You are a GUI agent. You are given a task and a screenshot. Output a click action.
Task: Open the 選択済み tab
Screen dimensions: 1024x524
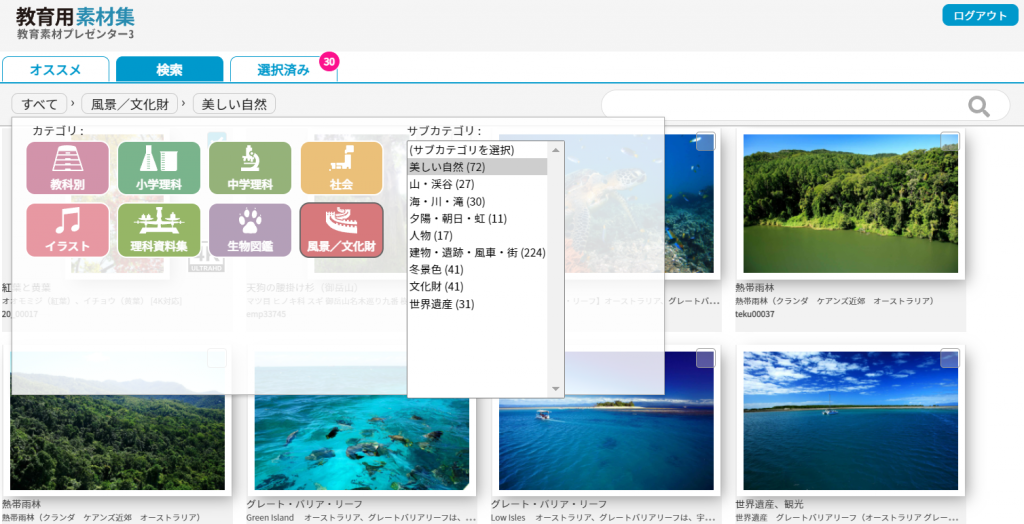283,70
